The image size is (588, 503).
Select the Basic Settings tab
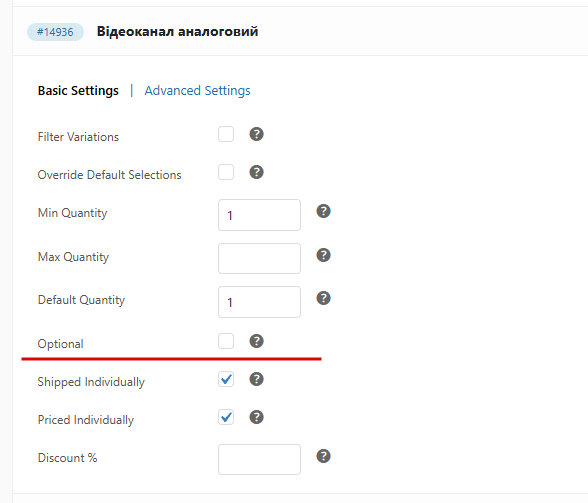tap(78, 90)
